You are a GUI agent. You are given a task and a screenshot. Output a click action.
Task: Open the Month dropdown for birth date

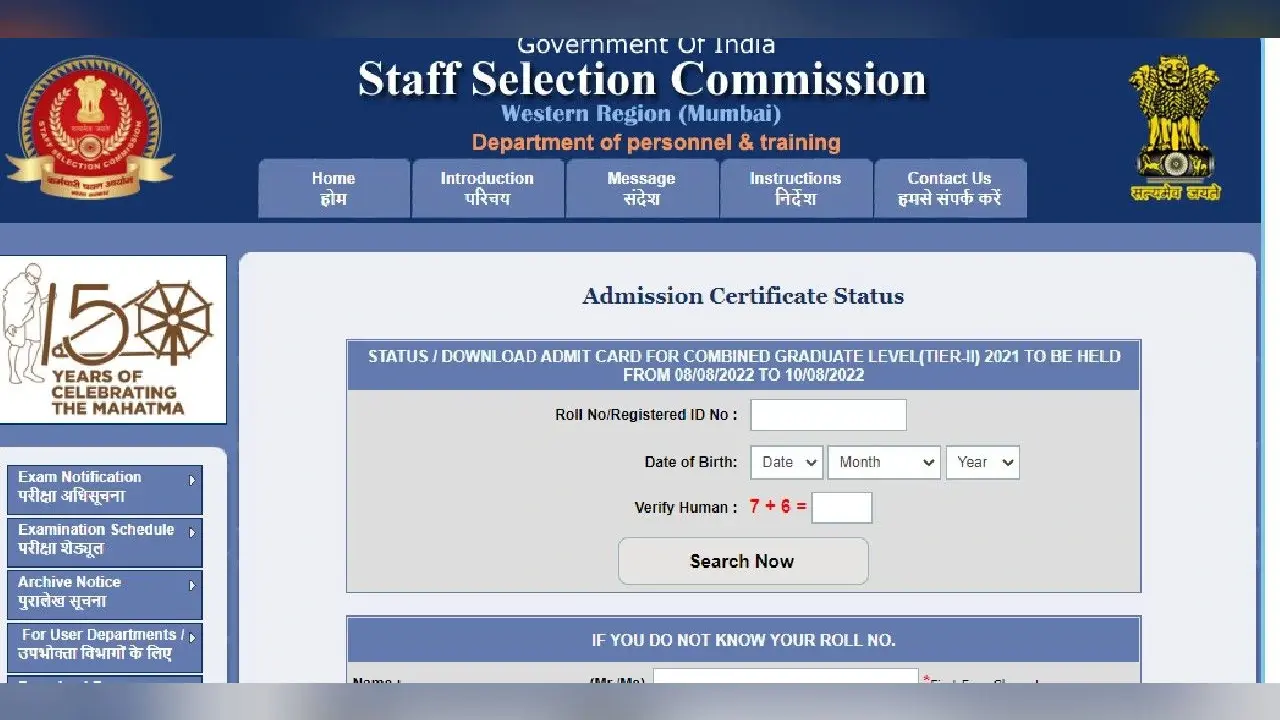point(884,462)
